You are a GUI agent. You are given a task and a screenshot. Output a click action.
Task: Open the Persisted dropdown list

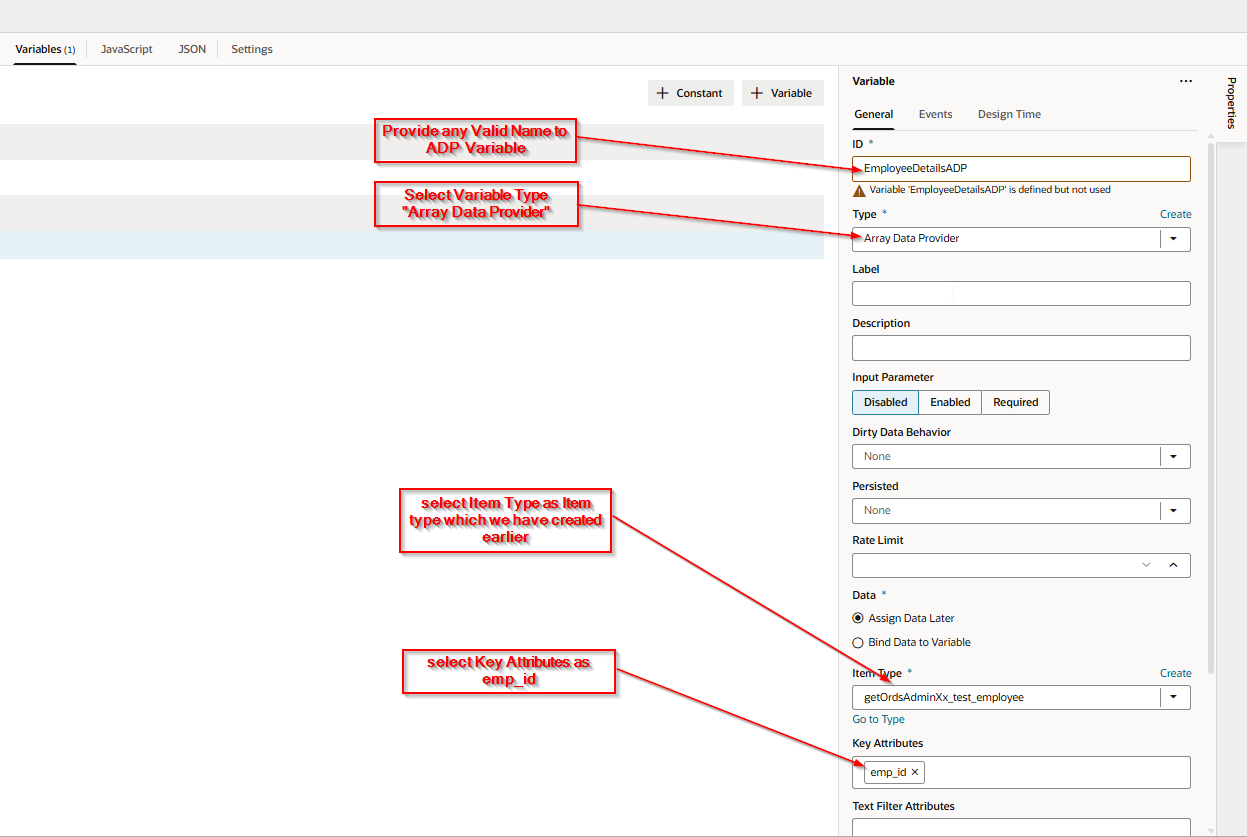pos(1174,510)
